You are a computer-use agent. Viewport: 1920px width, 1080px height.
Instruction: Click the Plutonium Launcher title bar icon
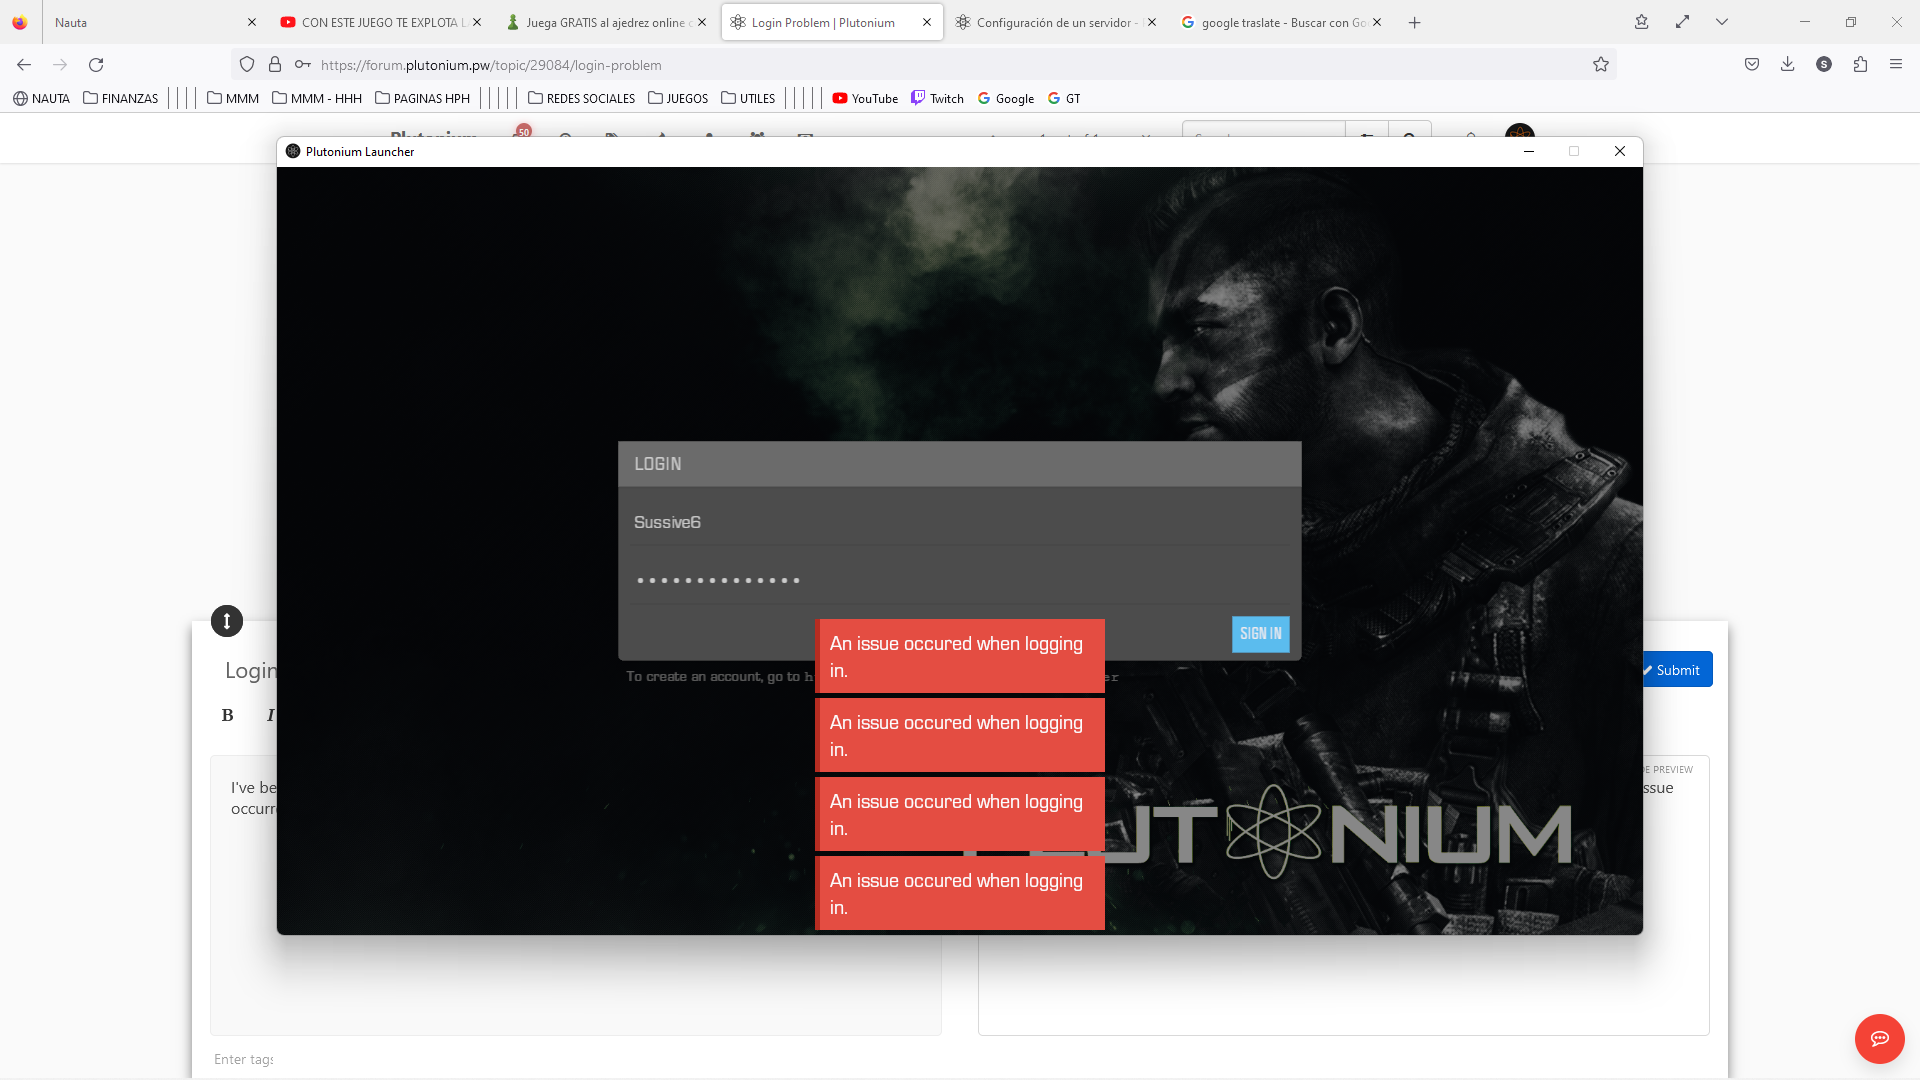coord(293,151)
